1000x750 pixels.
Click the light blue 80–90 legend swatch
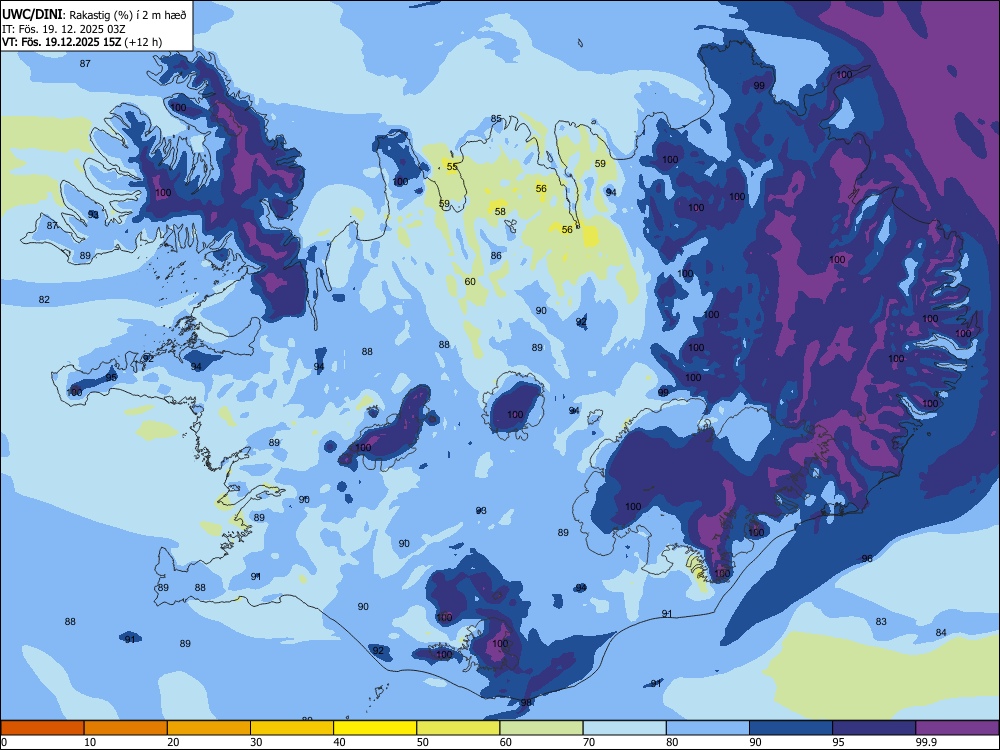tap(708, 728)
